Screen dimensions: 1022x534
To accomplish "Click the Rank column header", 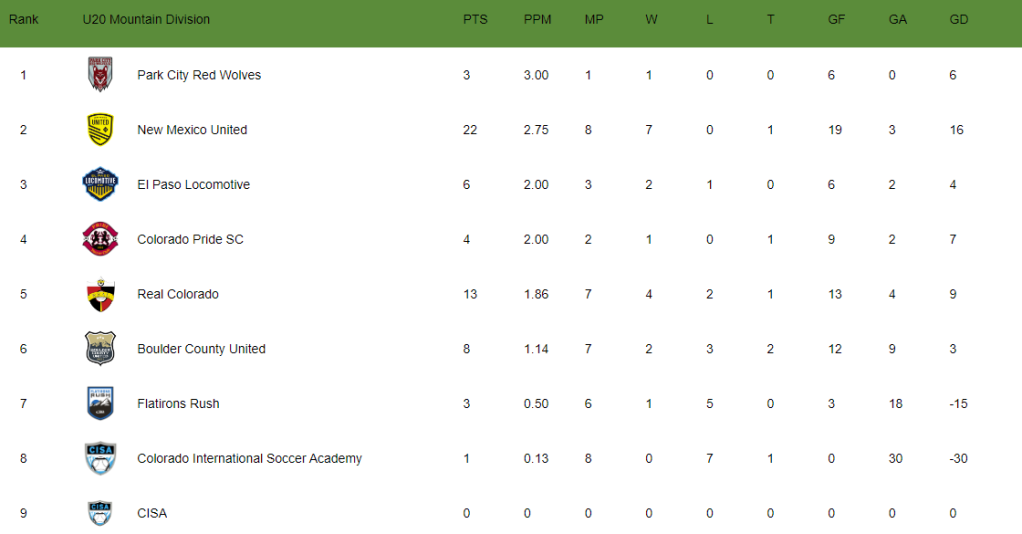I will (23, 20).
